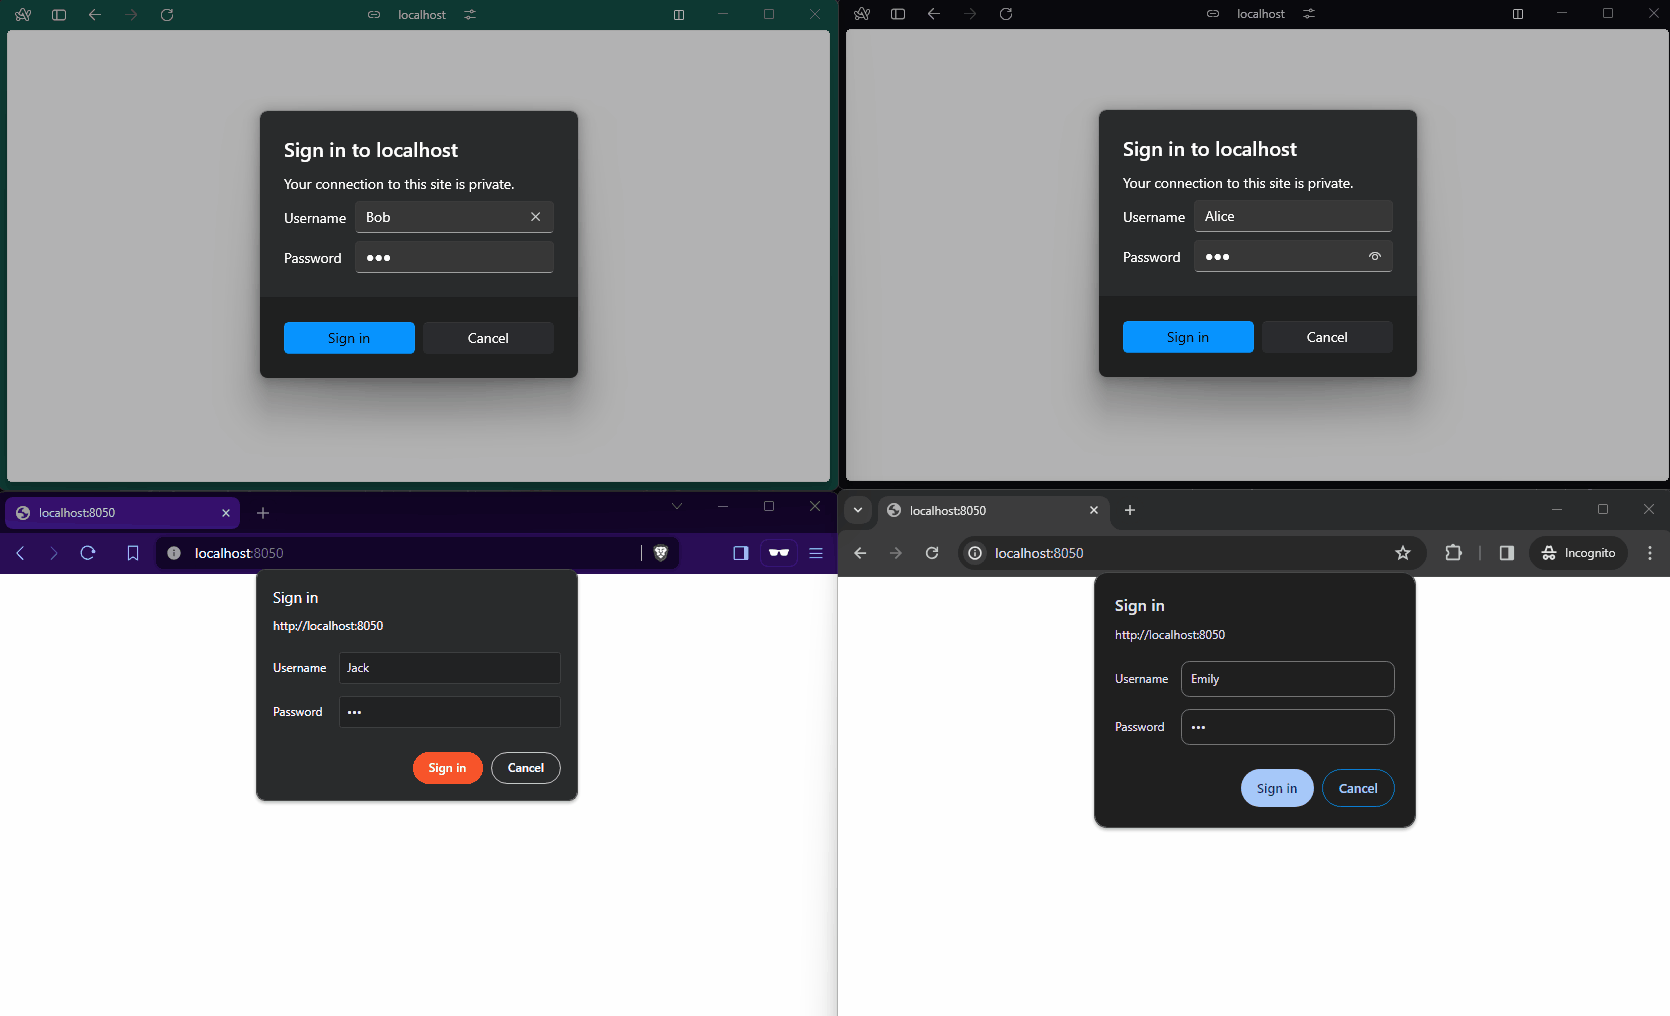Focus the username field containing Alice
Image resolution: width=1670 pixels, height=1016 pixels.
(x=1293, y=216)
